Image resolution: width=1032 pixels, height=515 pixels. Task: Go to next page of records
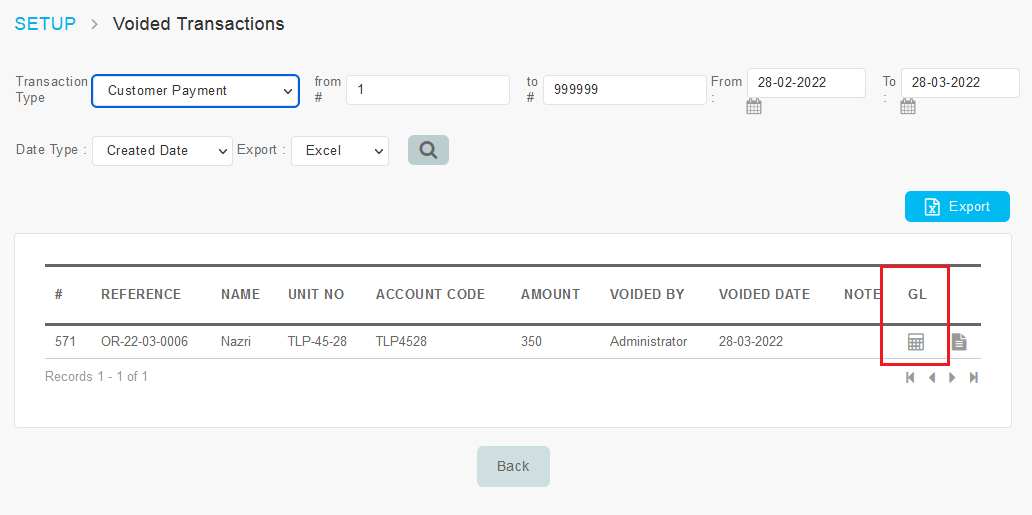(952, 378)
